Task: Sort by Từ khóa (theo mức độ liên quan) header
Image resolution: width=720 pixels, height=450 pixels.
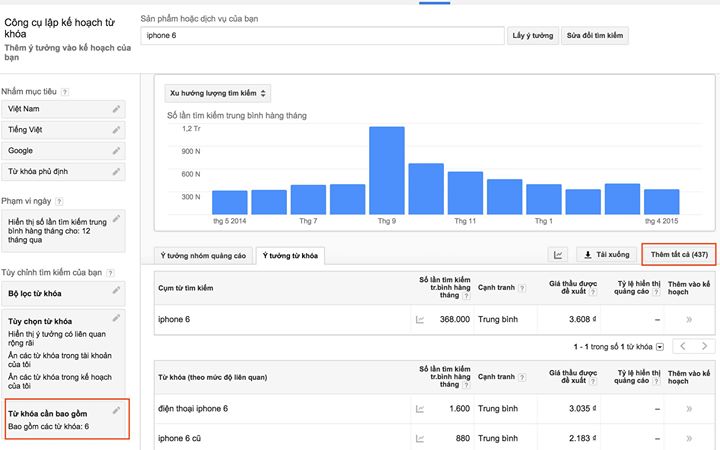Action: (x=213, y=377)
